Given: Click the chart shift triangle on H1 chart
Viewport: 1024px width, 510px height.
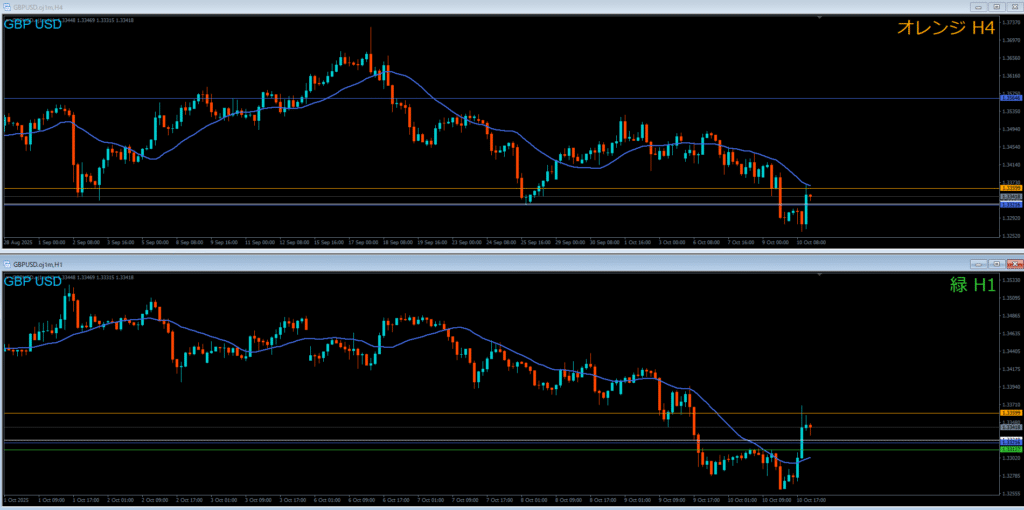Looking at the screenshot, I should (x=818, y=273).
